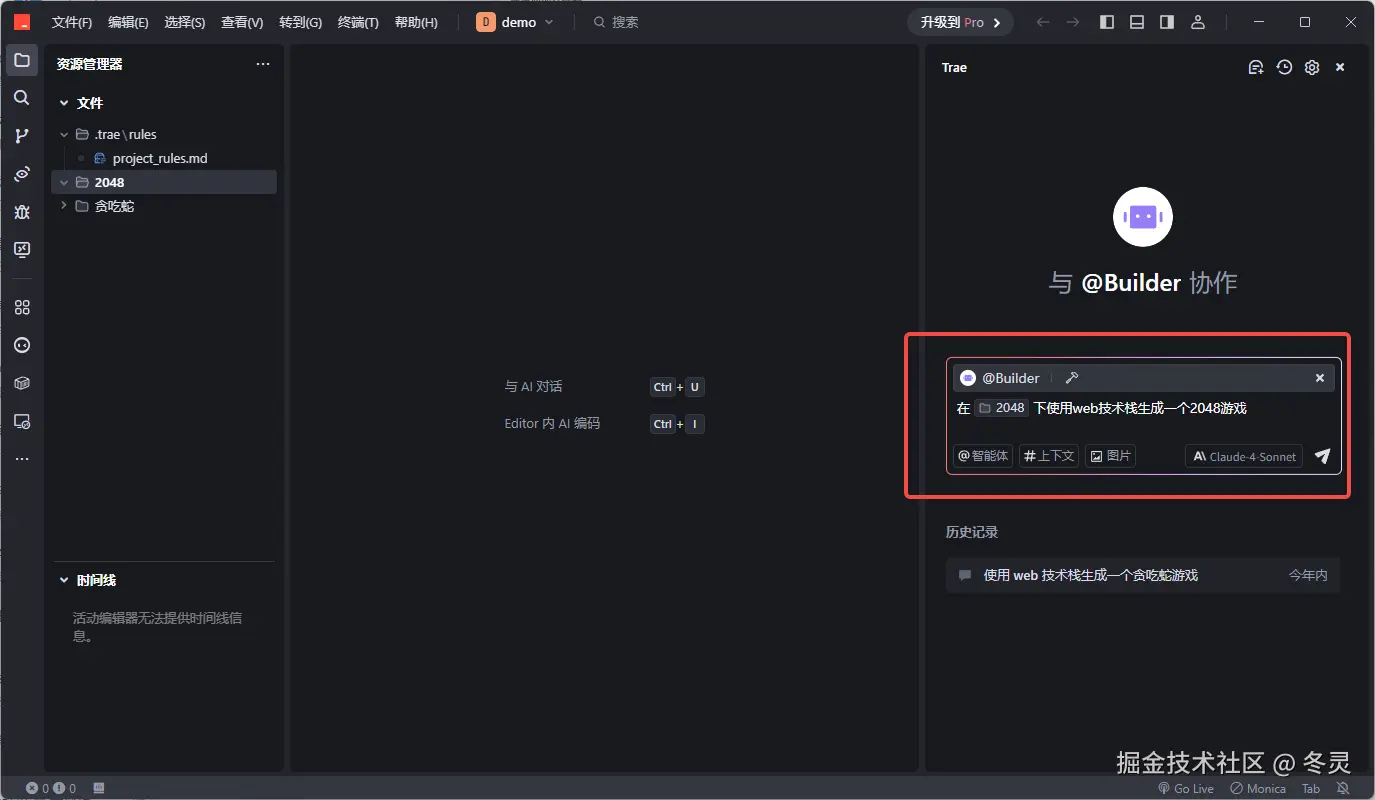Click 升级到 Pro button
Viewport: 1375px width, 800px height.
(960, 22)
